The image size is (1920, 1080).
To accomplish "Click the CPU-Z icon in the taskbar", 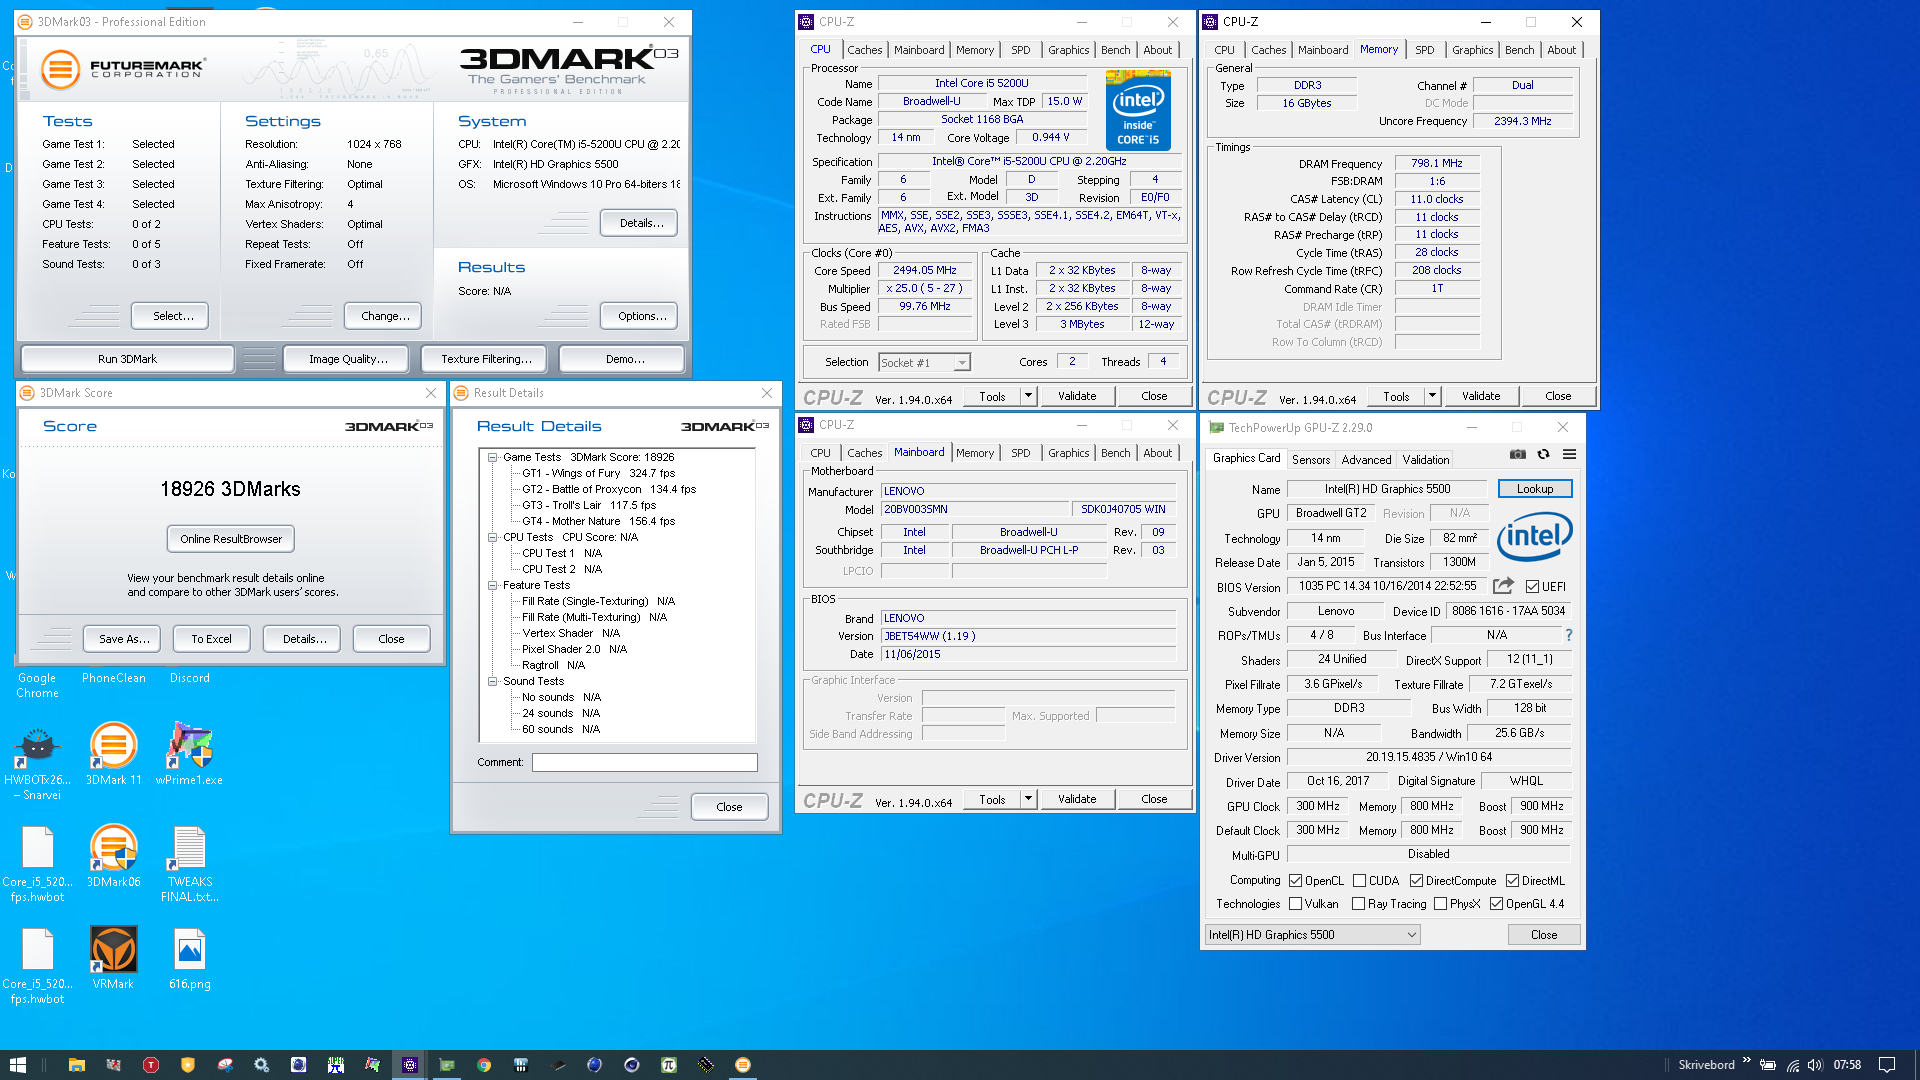I will click(410, 1065).
